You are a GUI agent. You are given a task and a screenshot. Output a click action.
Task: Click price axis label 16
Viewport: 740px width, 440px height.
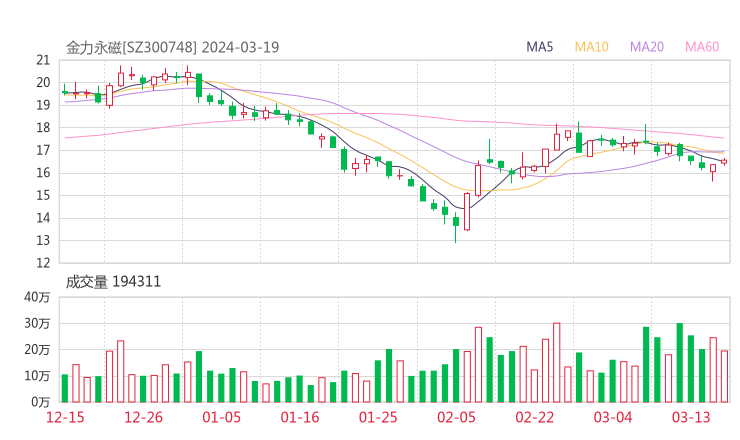tap(43, 173)
